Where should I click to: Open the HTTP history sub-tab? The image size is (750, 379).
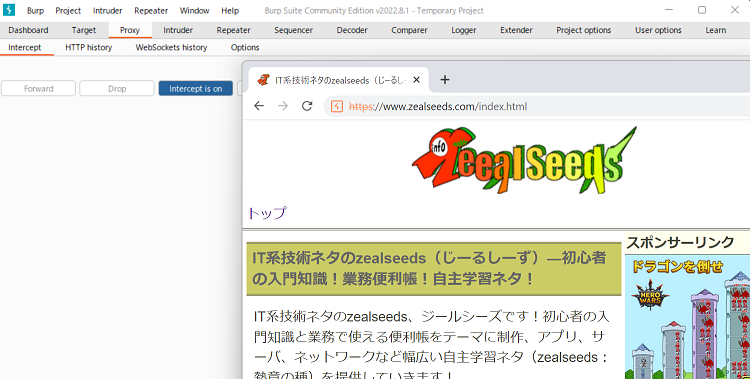click(x=88, y=47)
